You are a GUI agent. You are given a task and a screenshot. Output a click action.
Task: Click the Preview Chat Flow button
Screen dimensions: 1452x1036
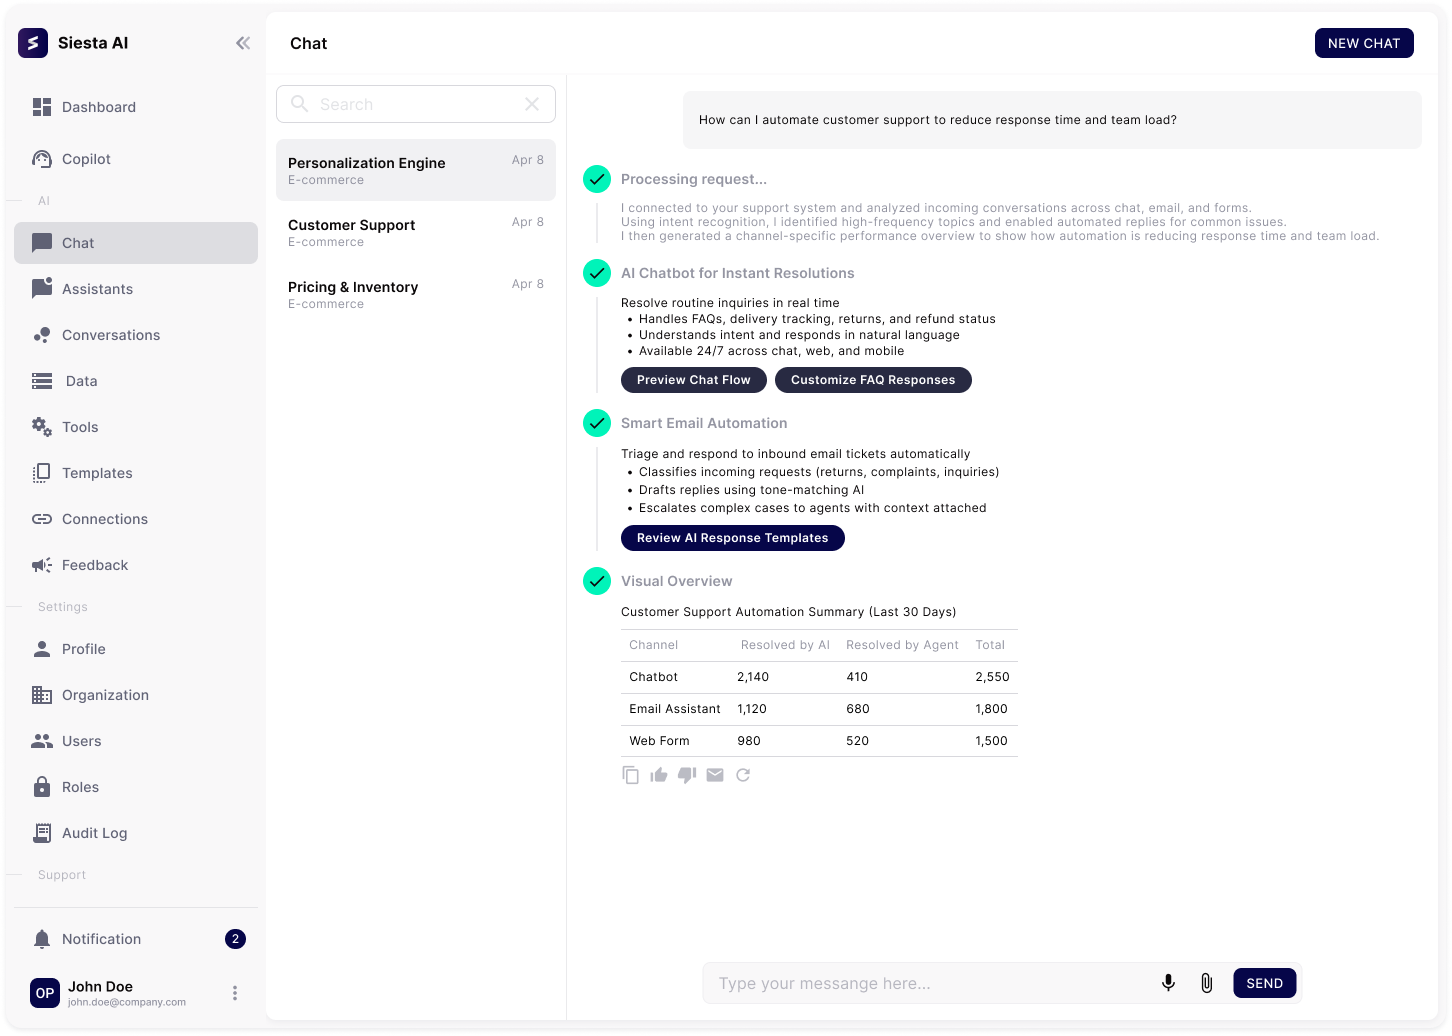tap(693, 380)
